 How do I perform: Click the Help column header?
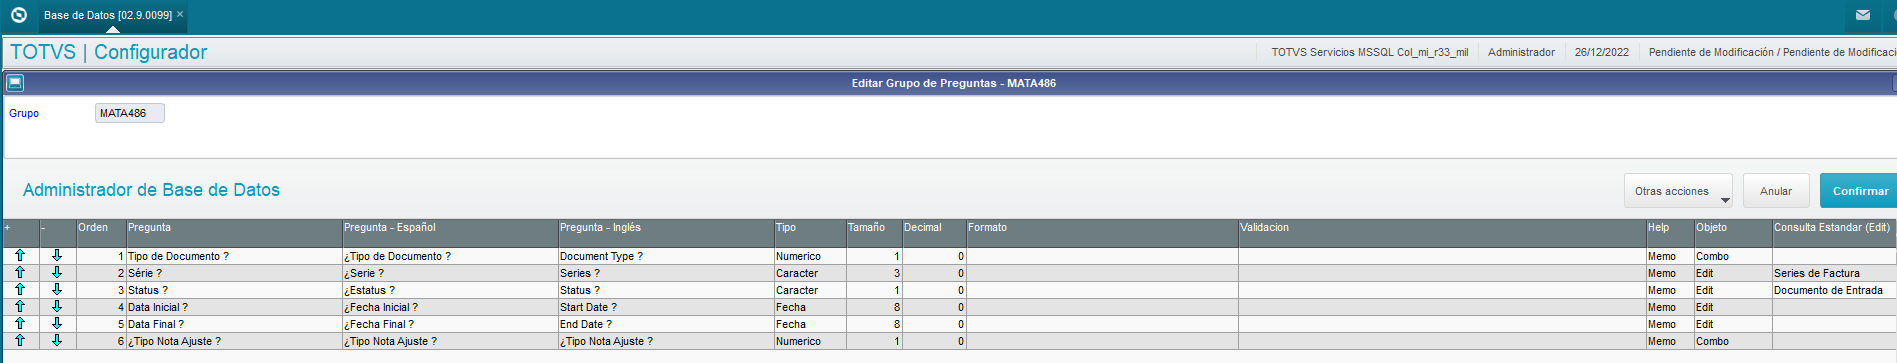1670,233
